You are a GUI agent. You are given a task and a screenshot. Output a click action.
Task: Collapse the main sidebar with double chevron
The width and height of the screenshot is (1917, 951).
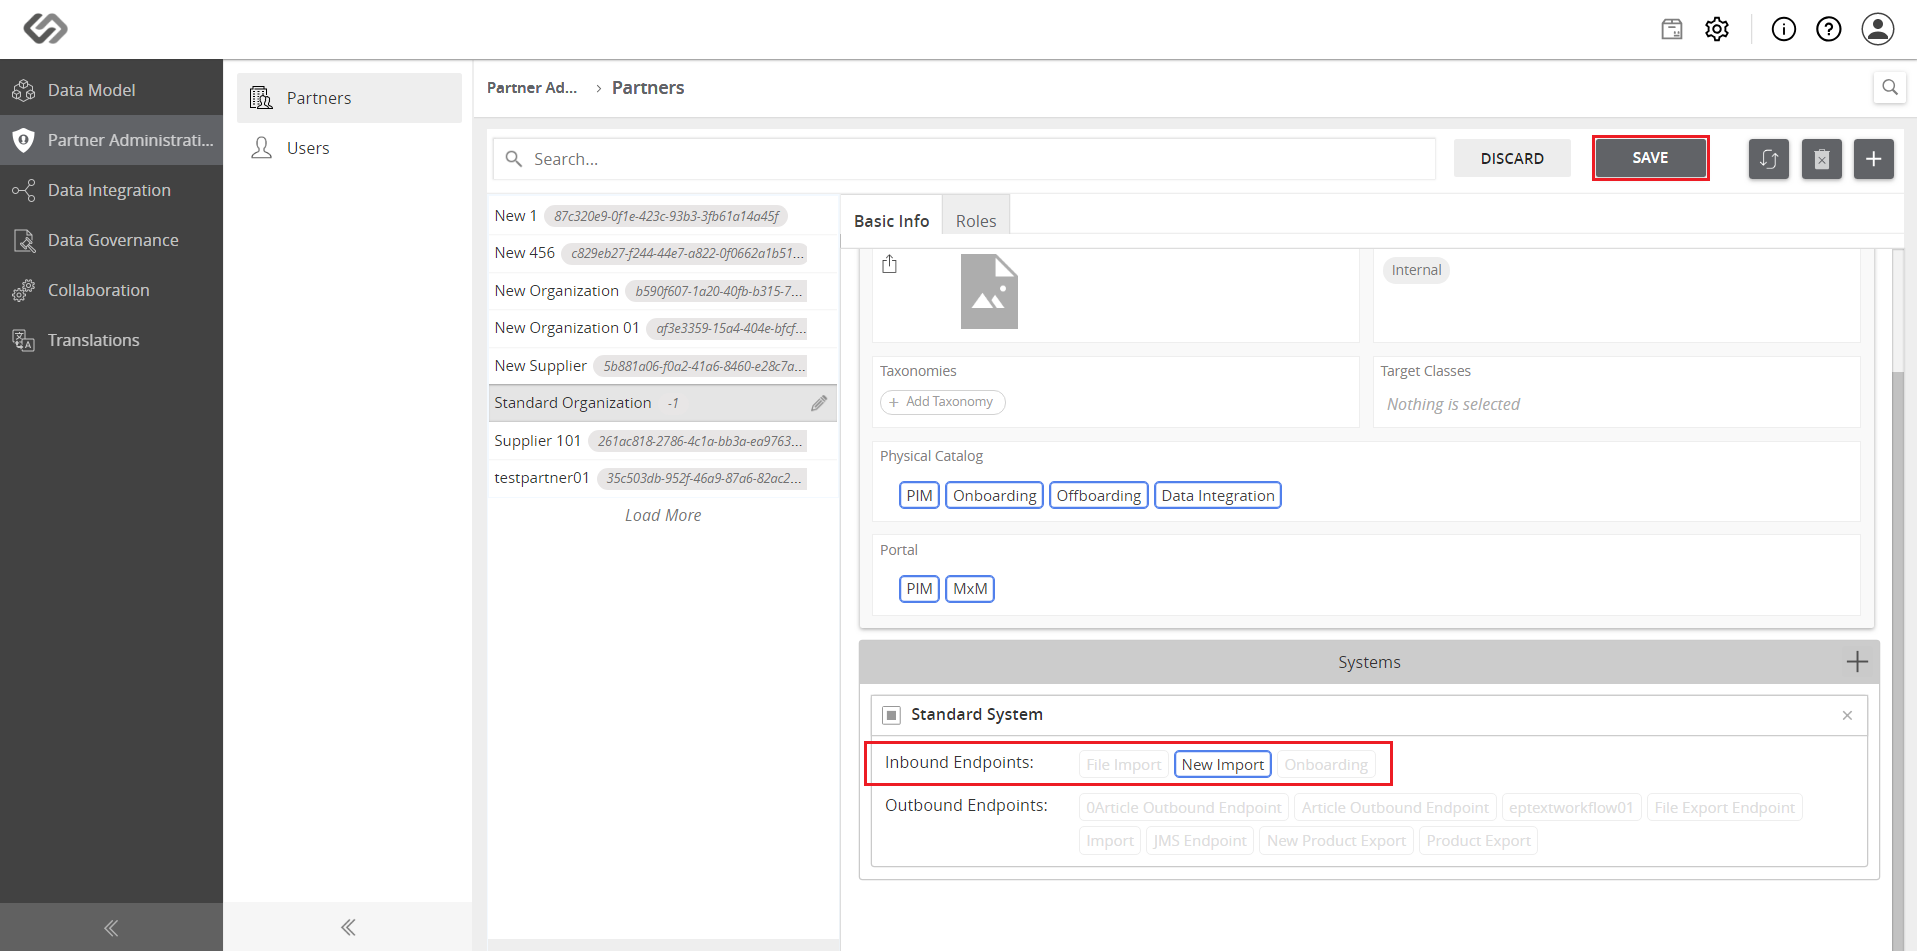coord(111,928)
